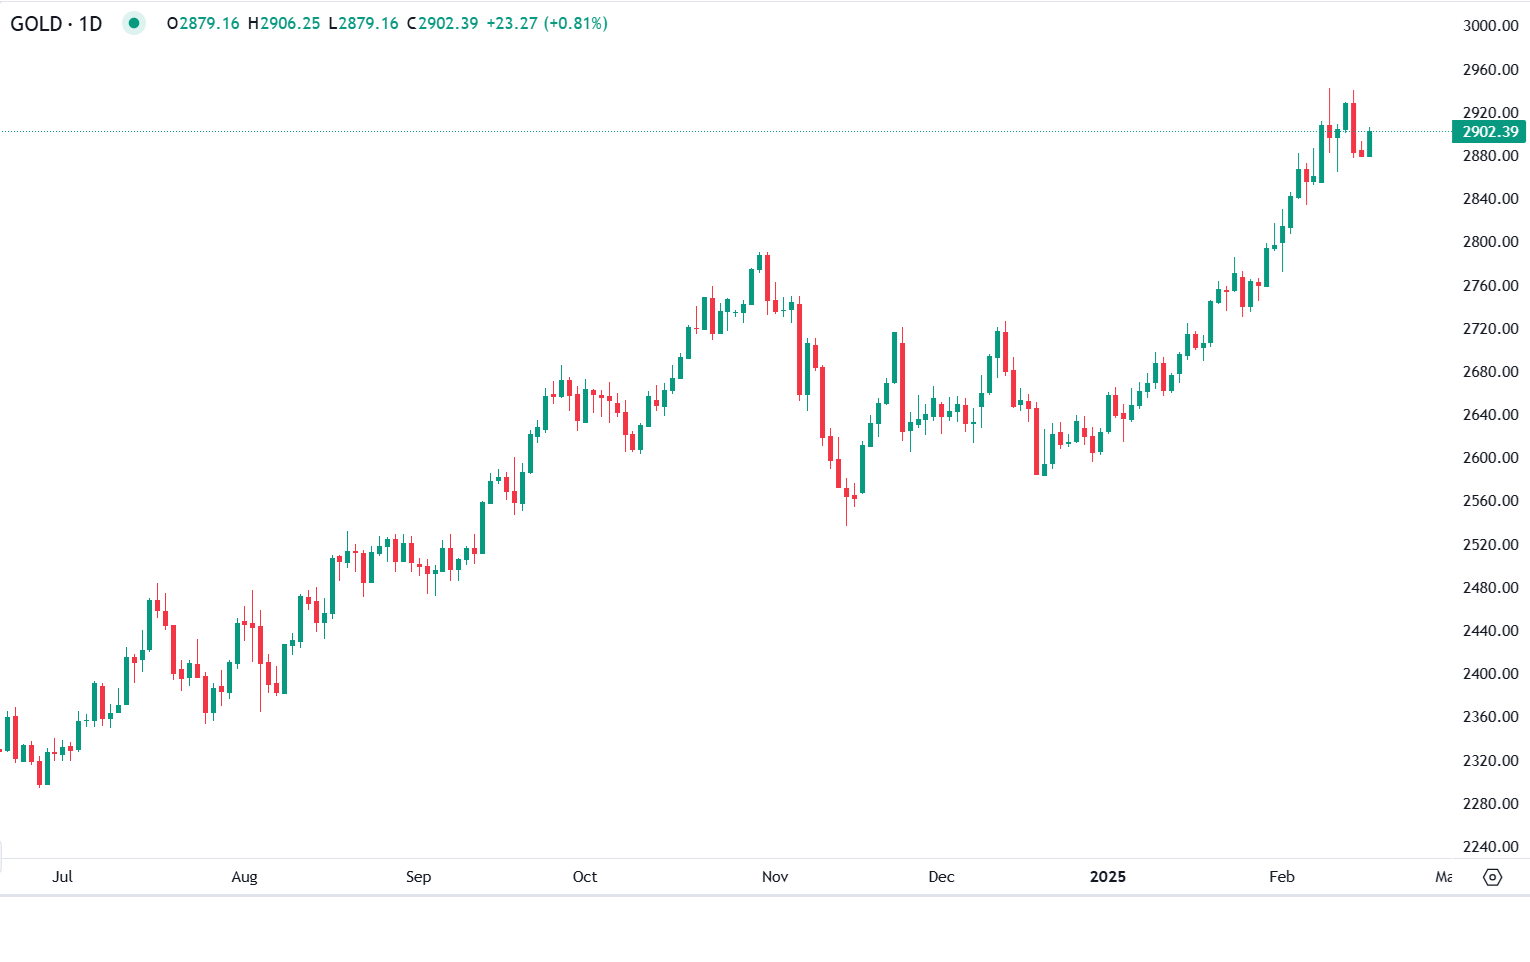Click Dec on the time axis

coord(941,877)
